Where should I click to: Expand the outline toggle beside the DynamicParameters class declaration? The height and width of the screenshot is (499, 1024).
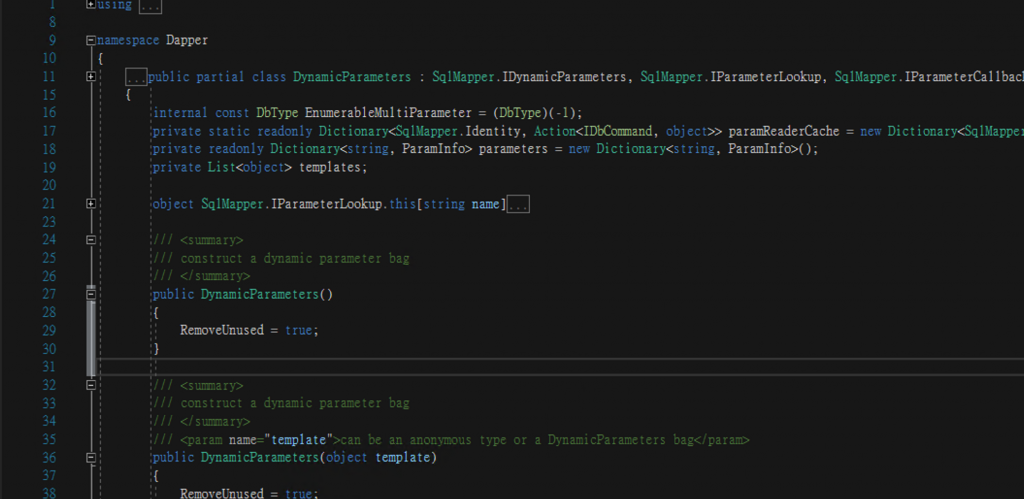[x=91, y=76]
